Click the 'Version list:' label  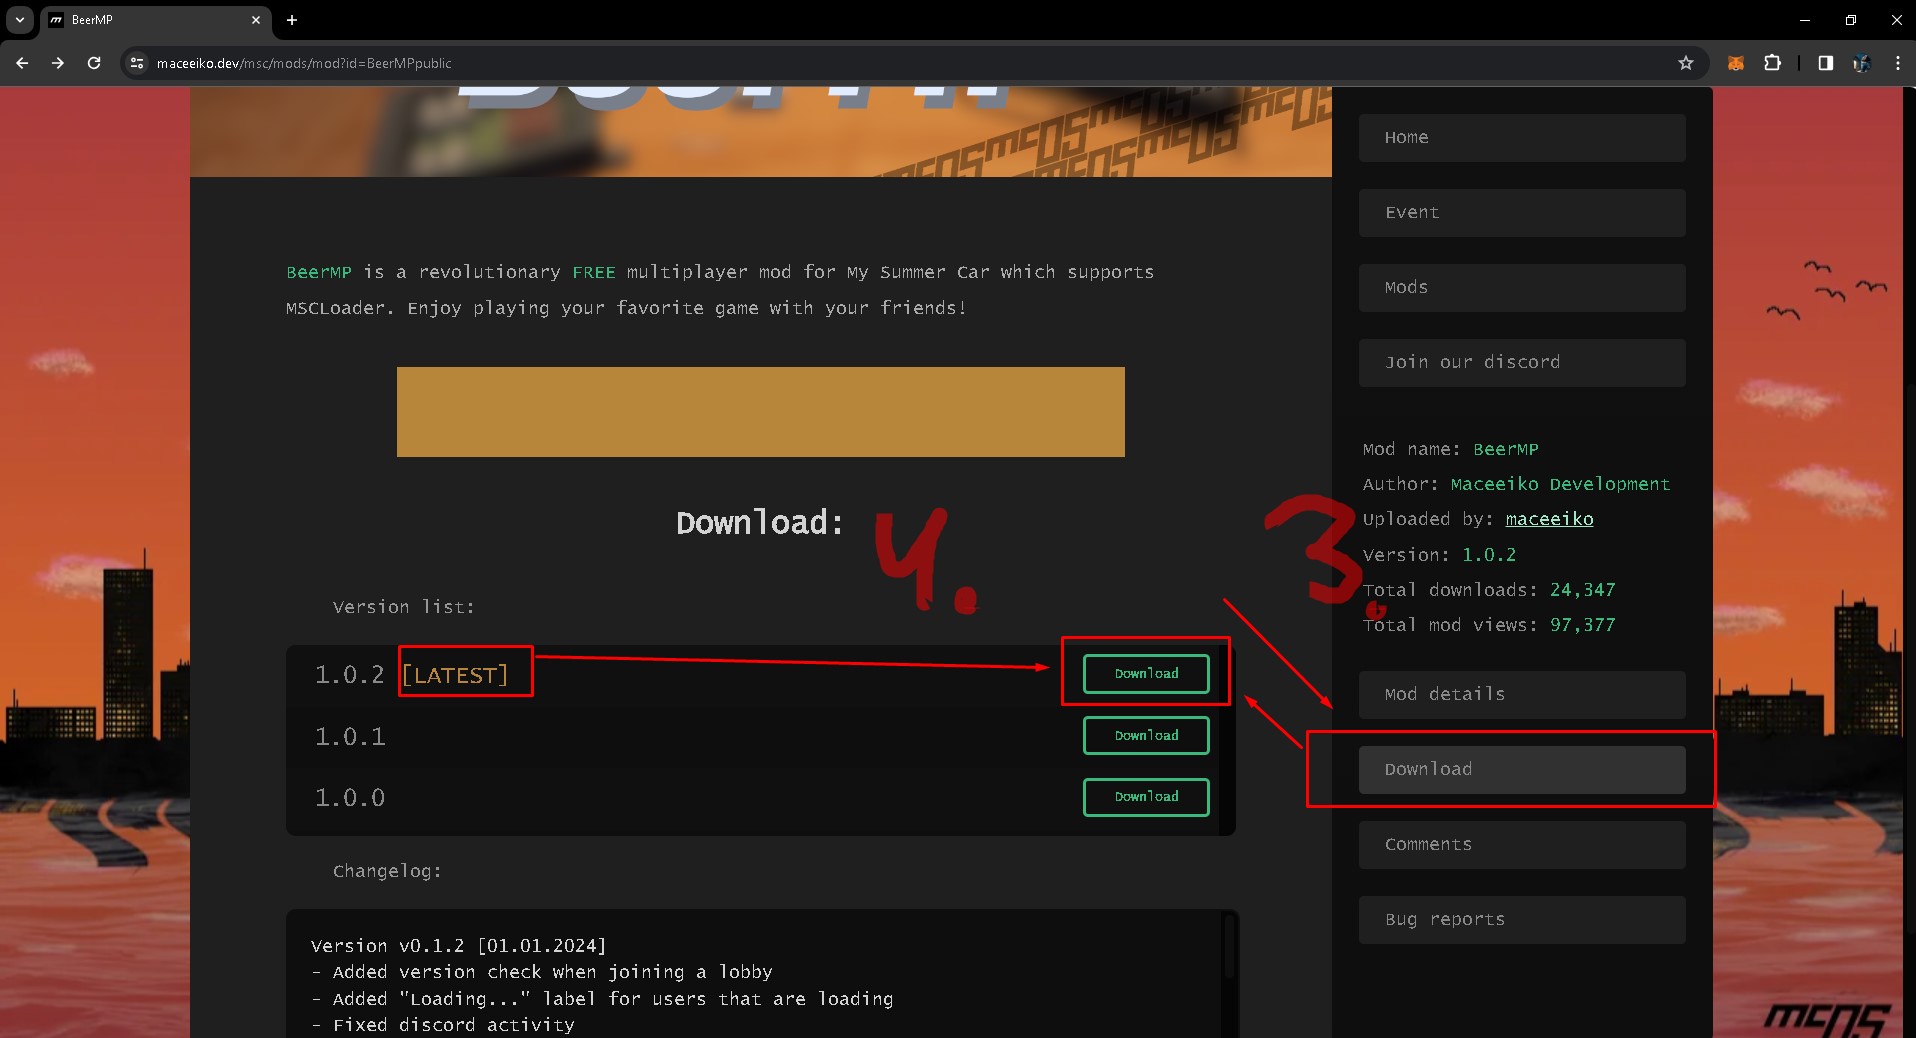pos(404,607)
